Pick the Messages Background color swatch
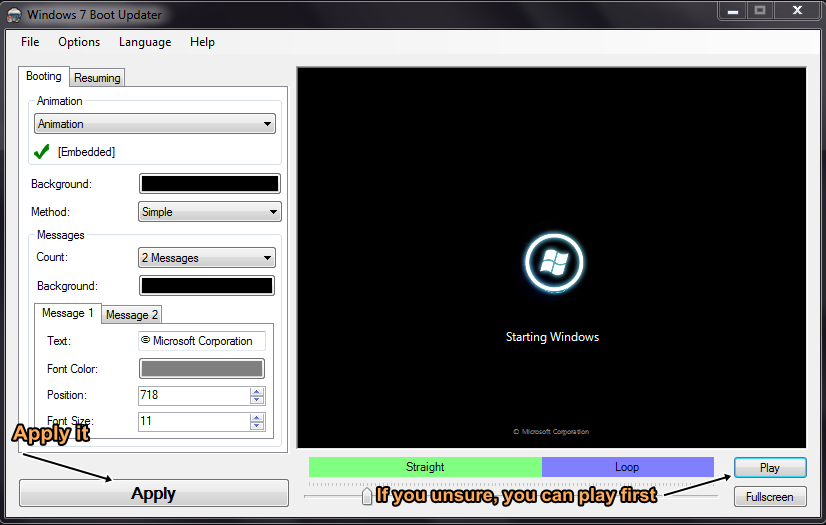This screenshot has width=826, height=525. pyautogui.click(x=206, y=286)
